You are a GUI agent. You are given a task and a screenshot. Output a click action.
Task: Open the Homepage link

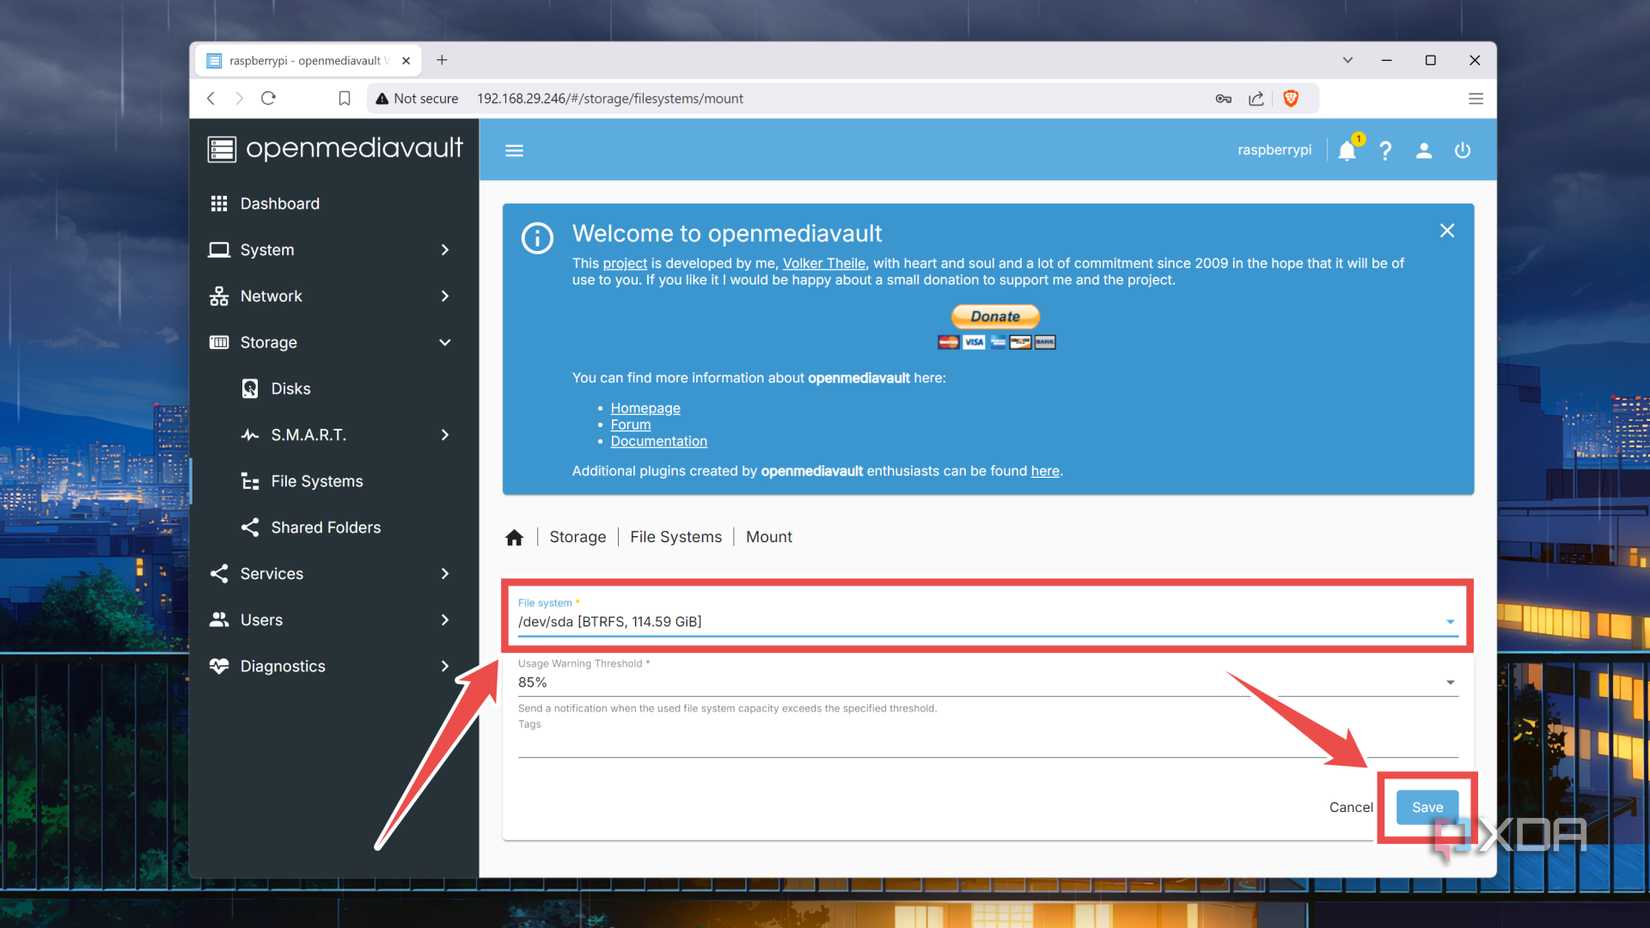pyautogui.click(x=645, y=408)
